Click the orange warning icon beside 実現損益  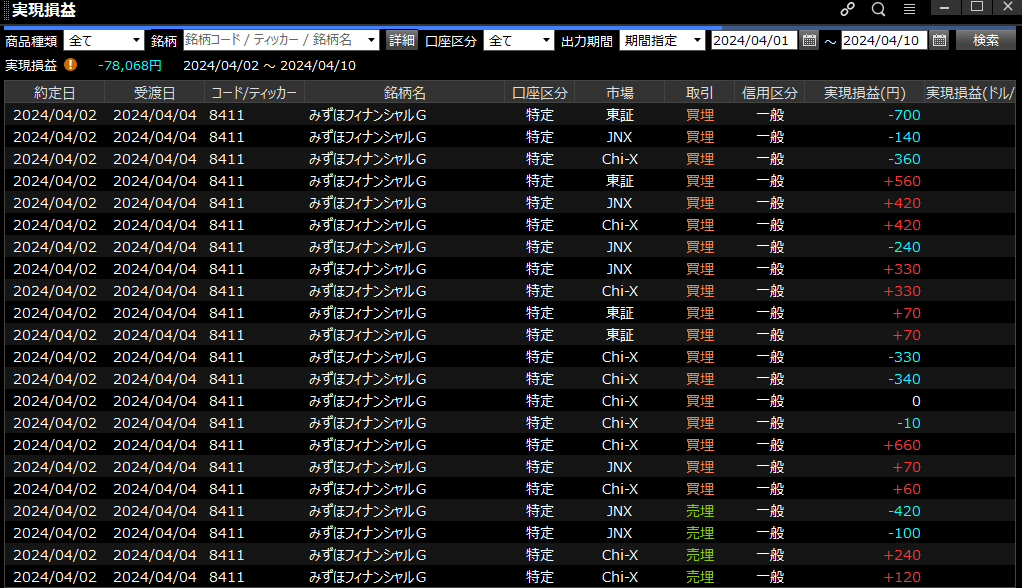70,65
